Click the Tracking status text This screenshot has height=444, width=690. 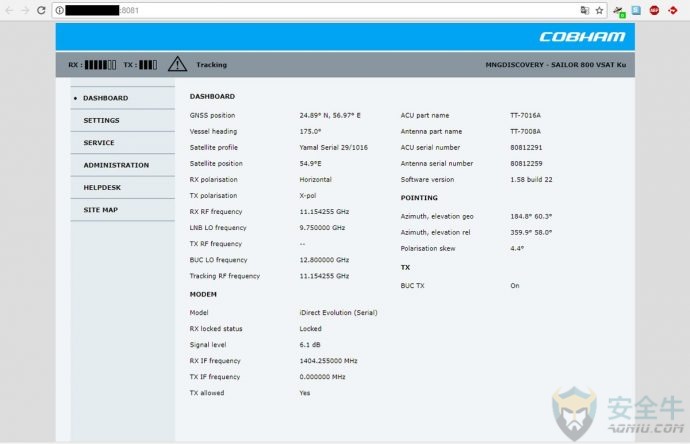[x=212, y=65]
